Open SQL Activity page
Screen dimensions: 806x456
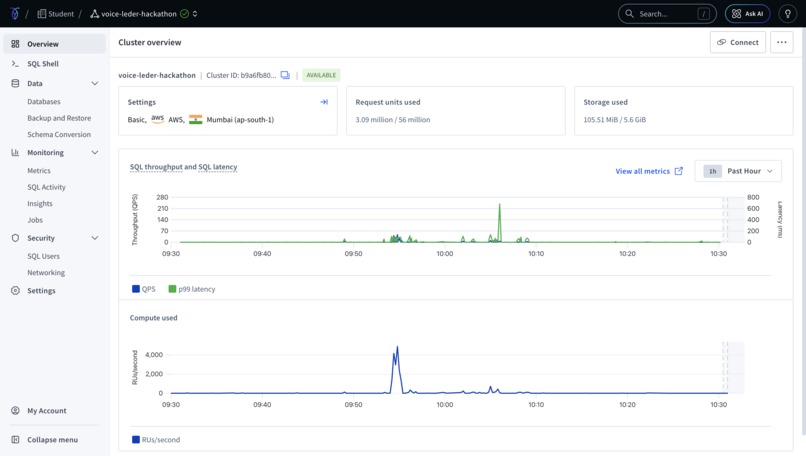click(x=46, y=187)
